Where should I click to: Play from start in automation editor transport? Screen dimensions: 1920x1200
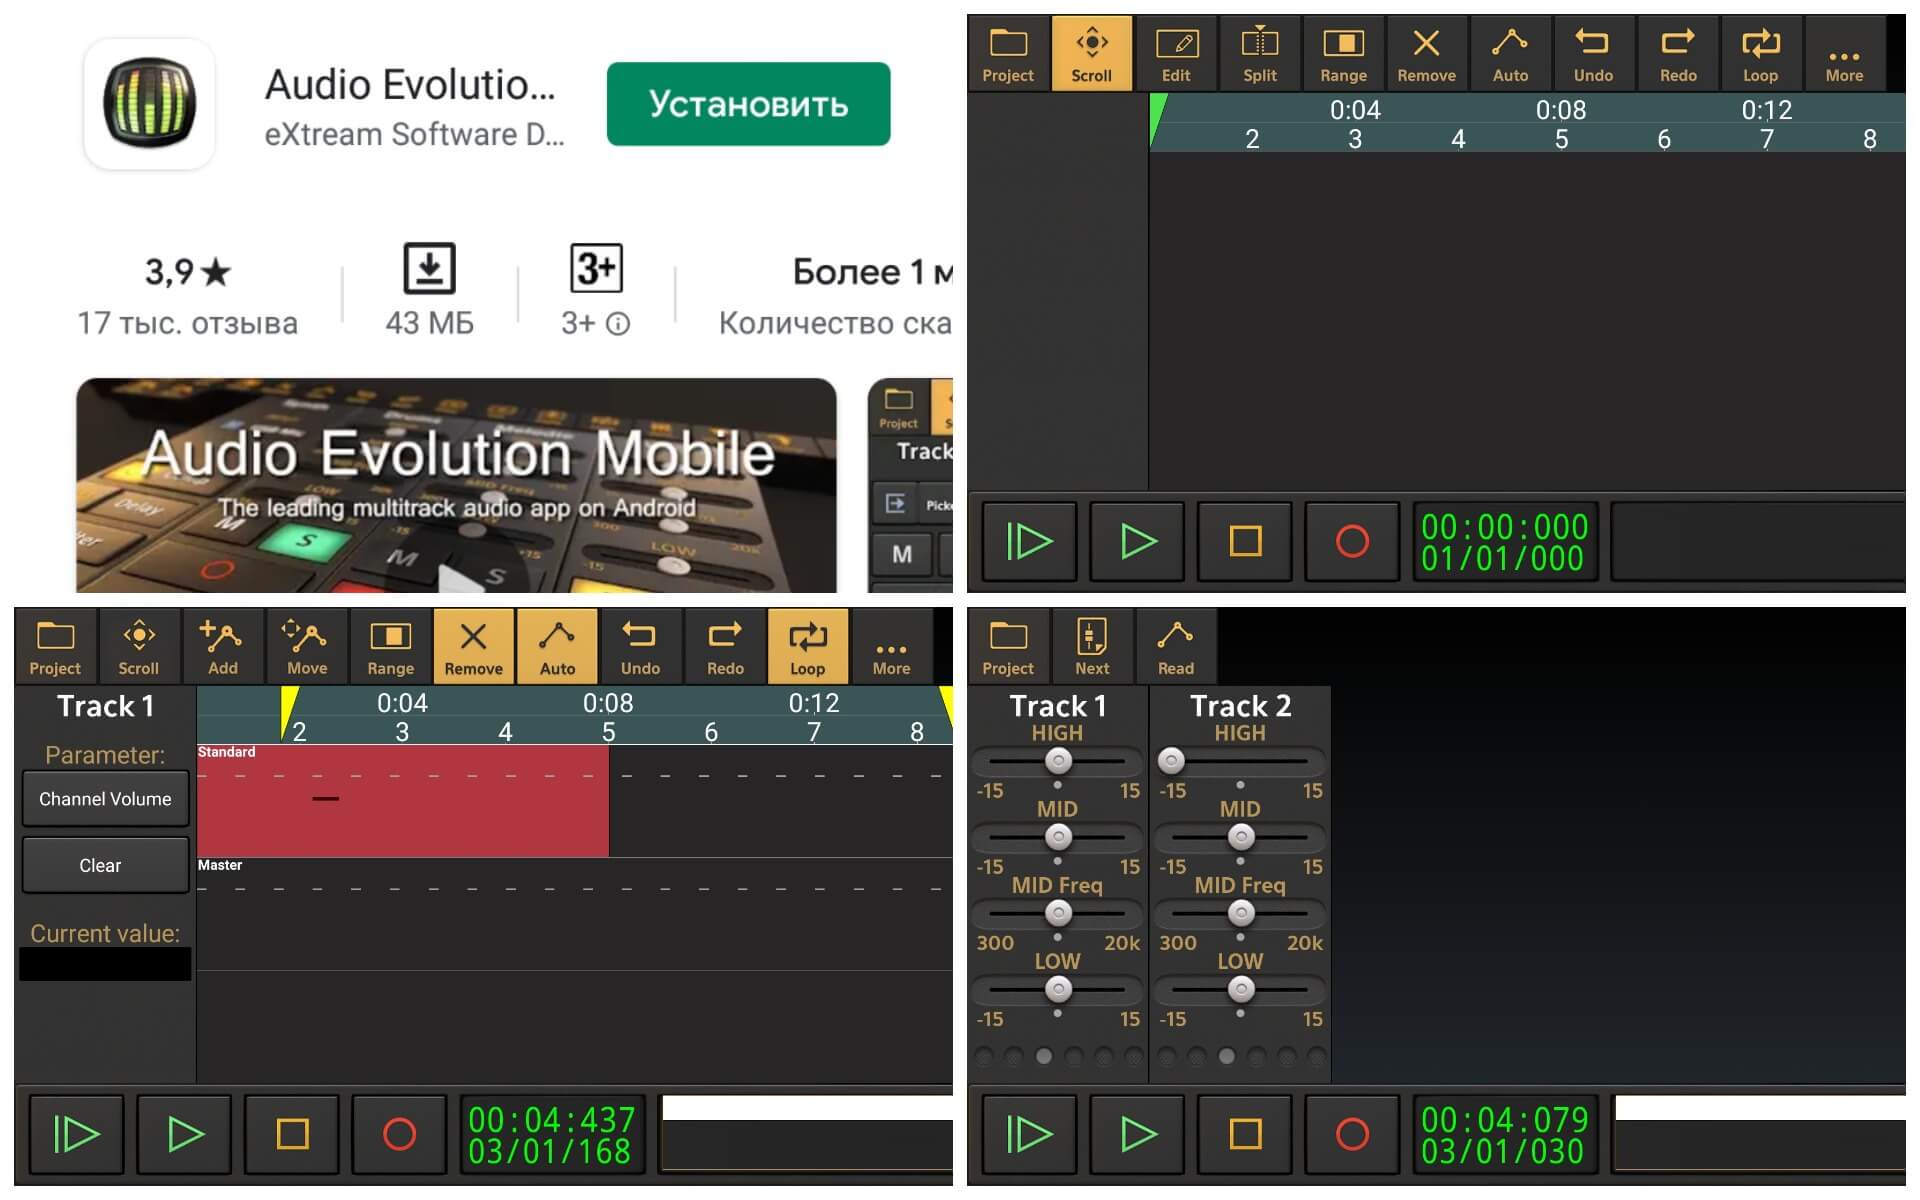(76, 1134)
